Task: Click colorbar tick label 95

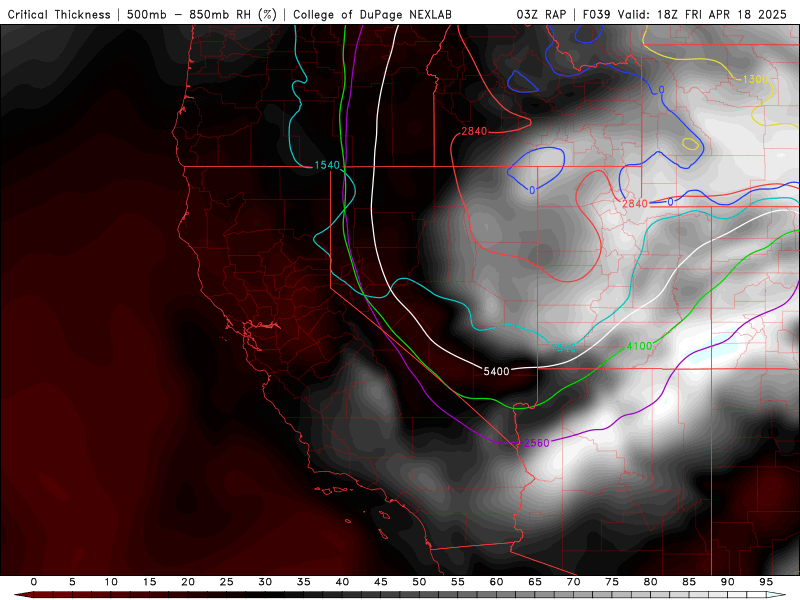Action: (766, 582)
